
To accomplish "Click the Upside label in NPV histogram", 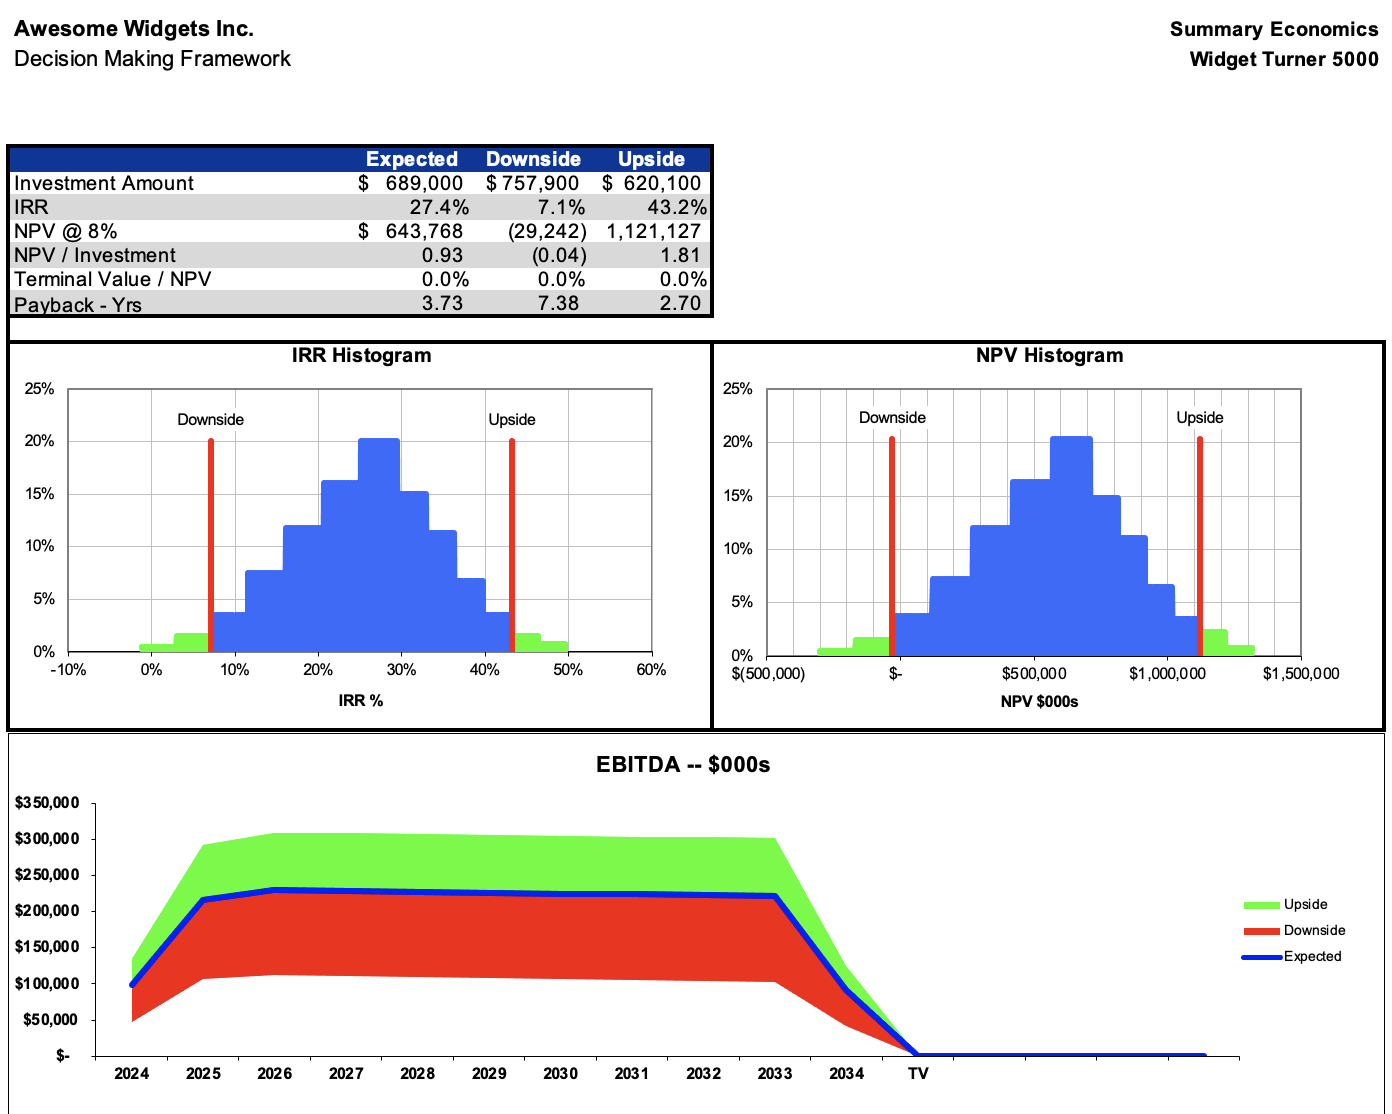I will (1200, 418).
